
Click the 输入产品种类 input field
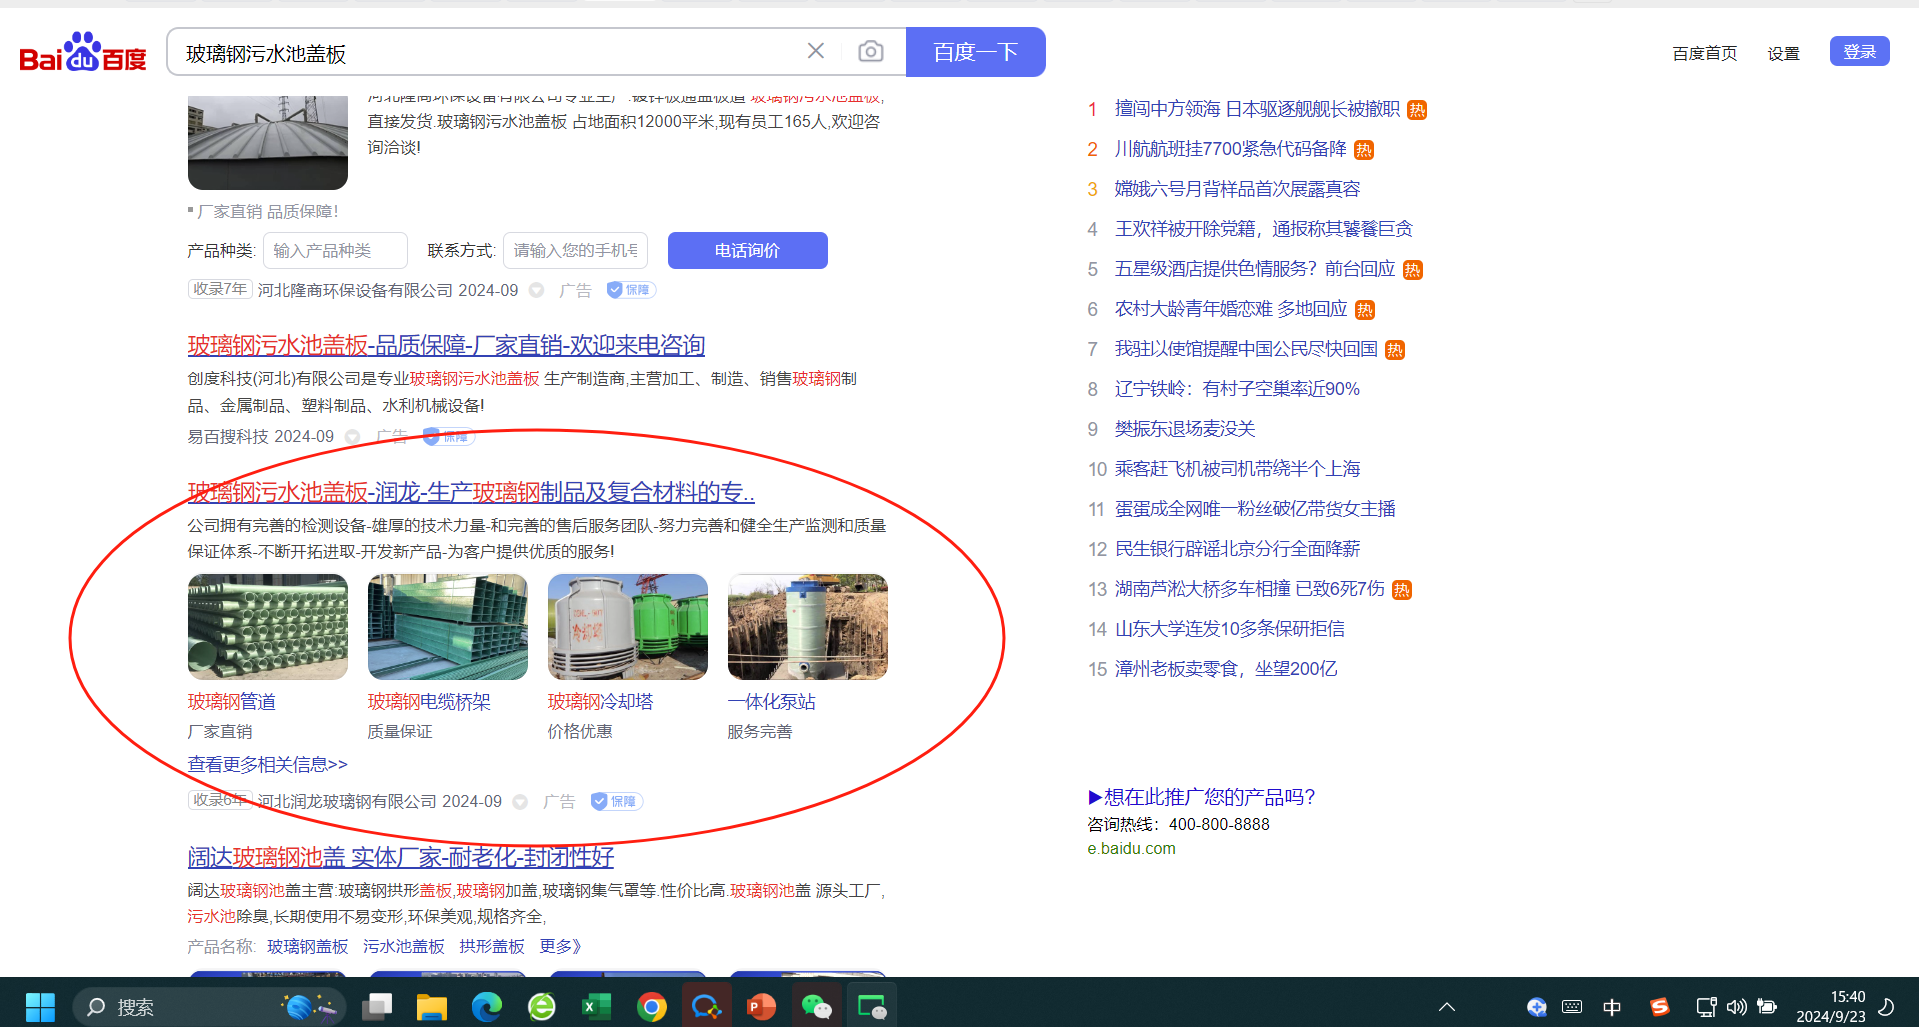[x=335, y=250]
